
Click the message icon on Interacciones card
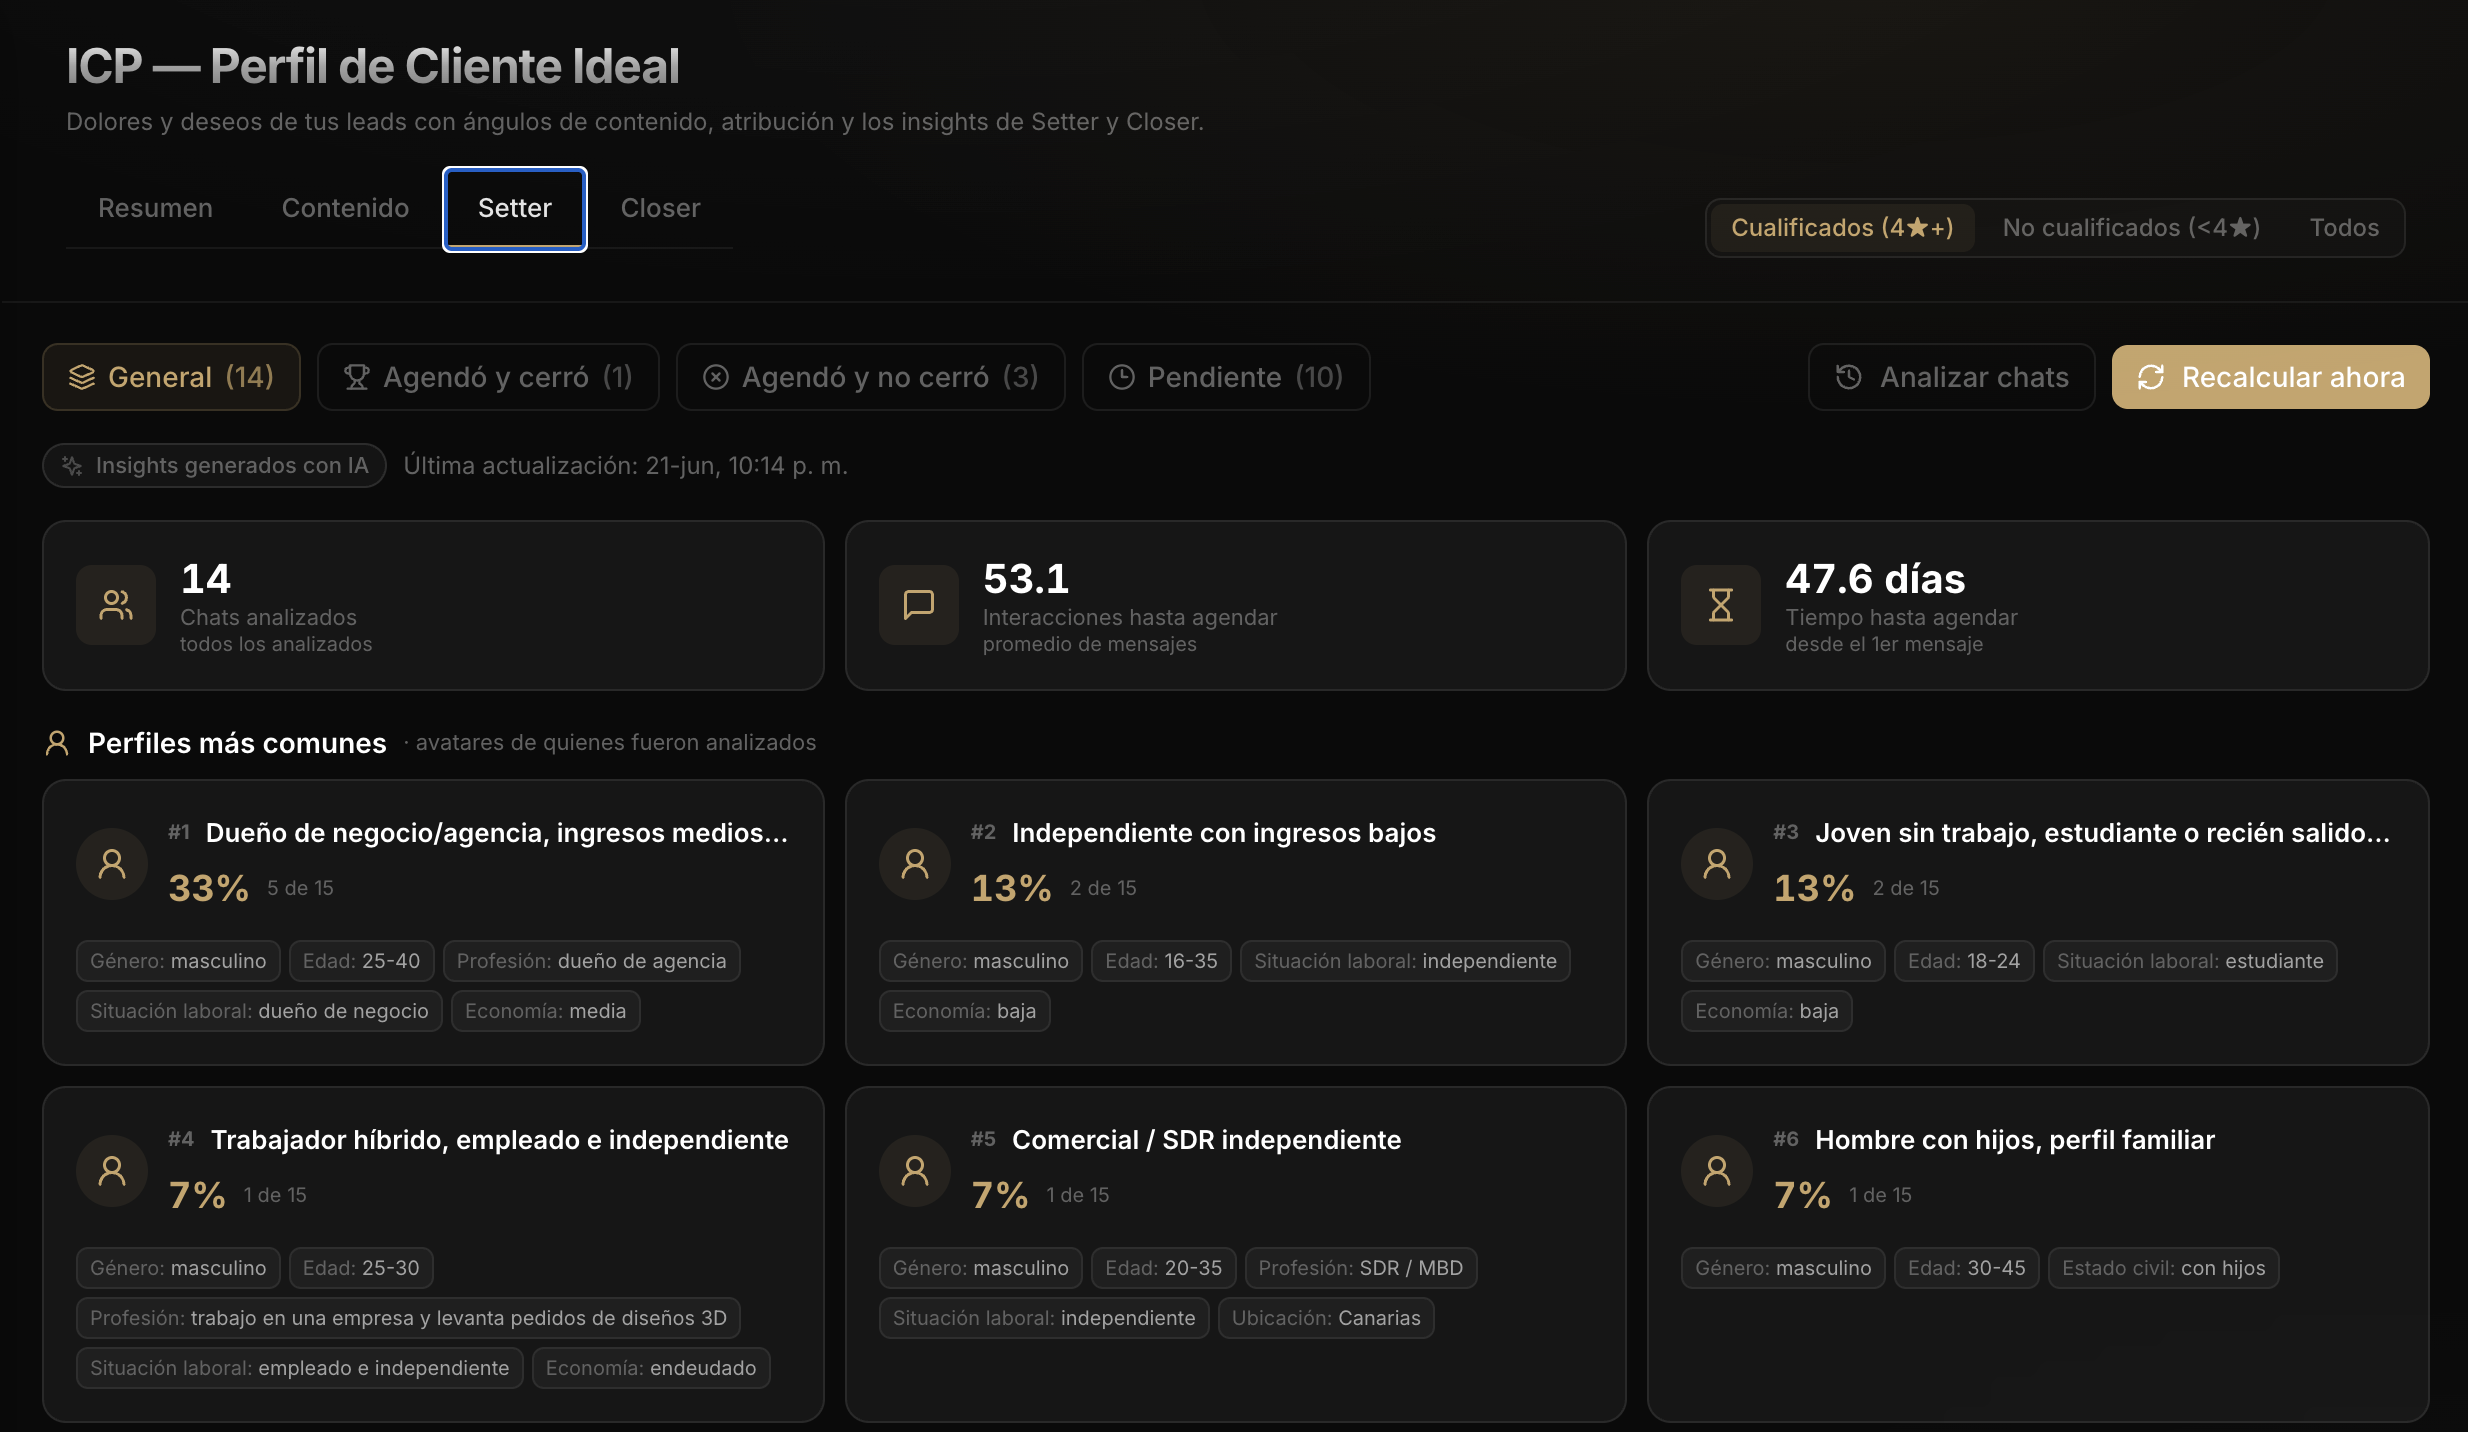tap(919, 605)
